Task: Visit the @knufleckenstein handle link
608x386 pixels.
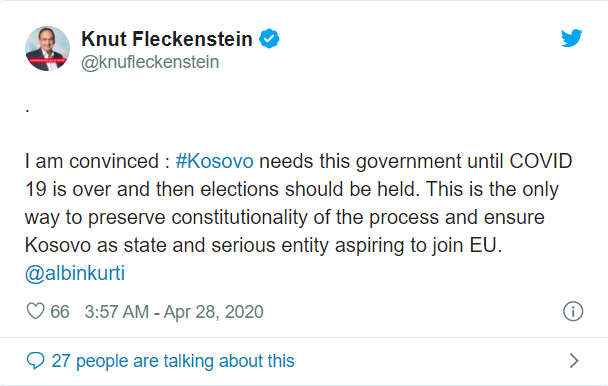Action: [x=150, y=62]
